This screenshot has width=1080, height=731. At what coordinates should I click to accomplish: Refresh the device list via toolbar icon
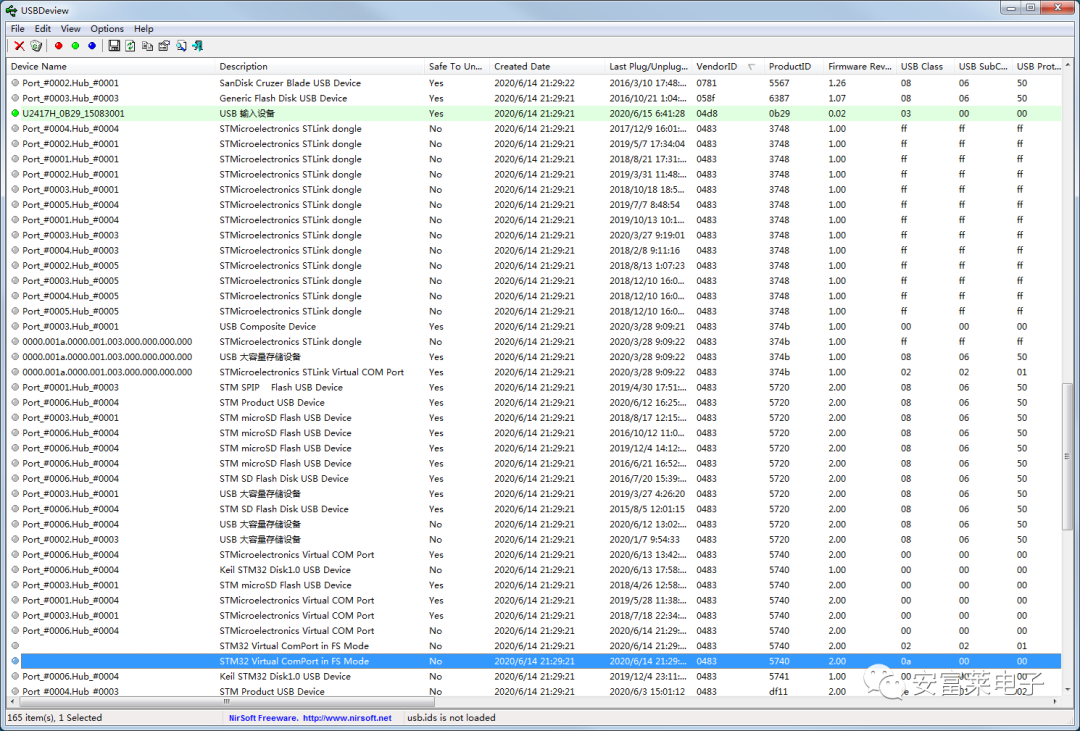click(x=130, y=46)
